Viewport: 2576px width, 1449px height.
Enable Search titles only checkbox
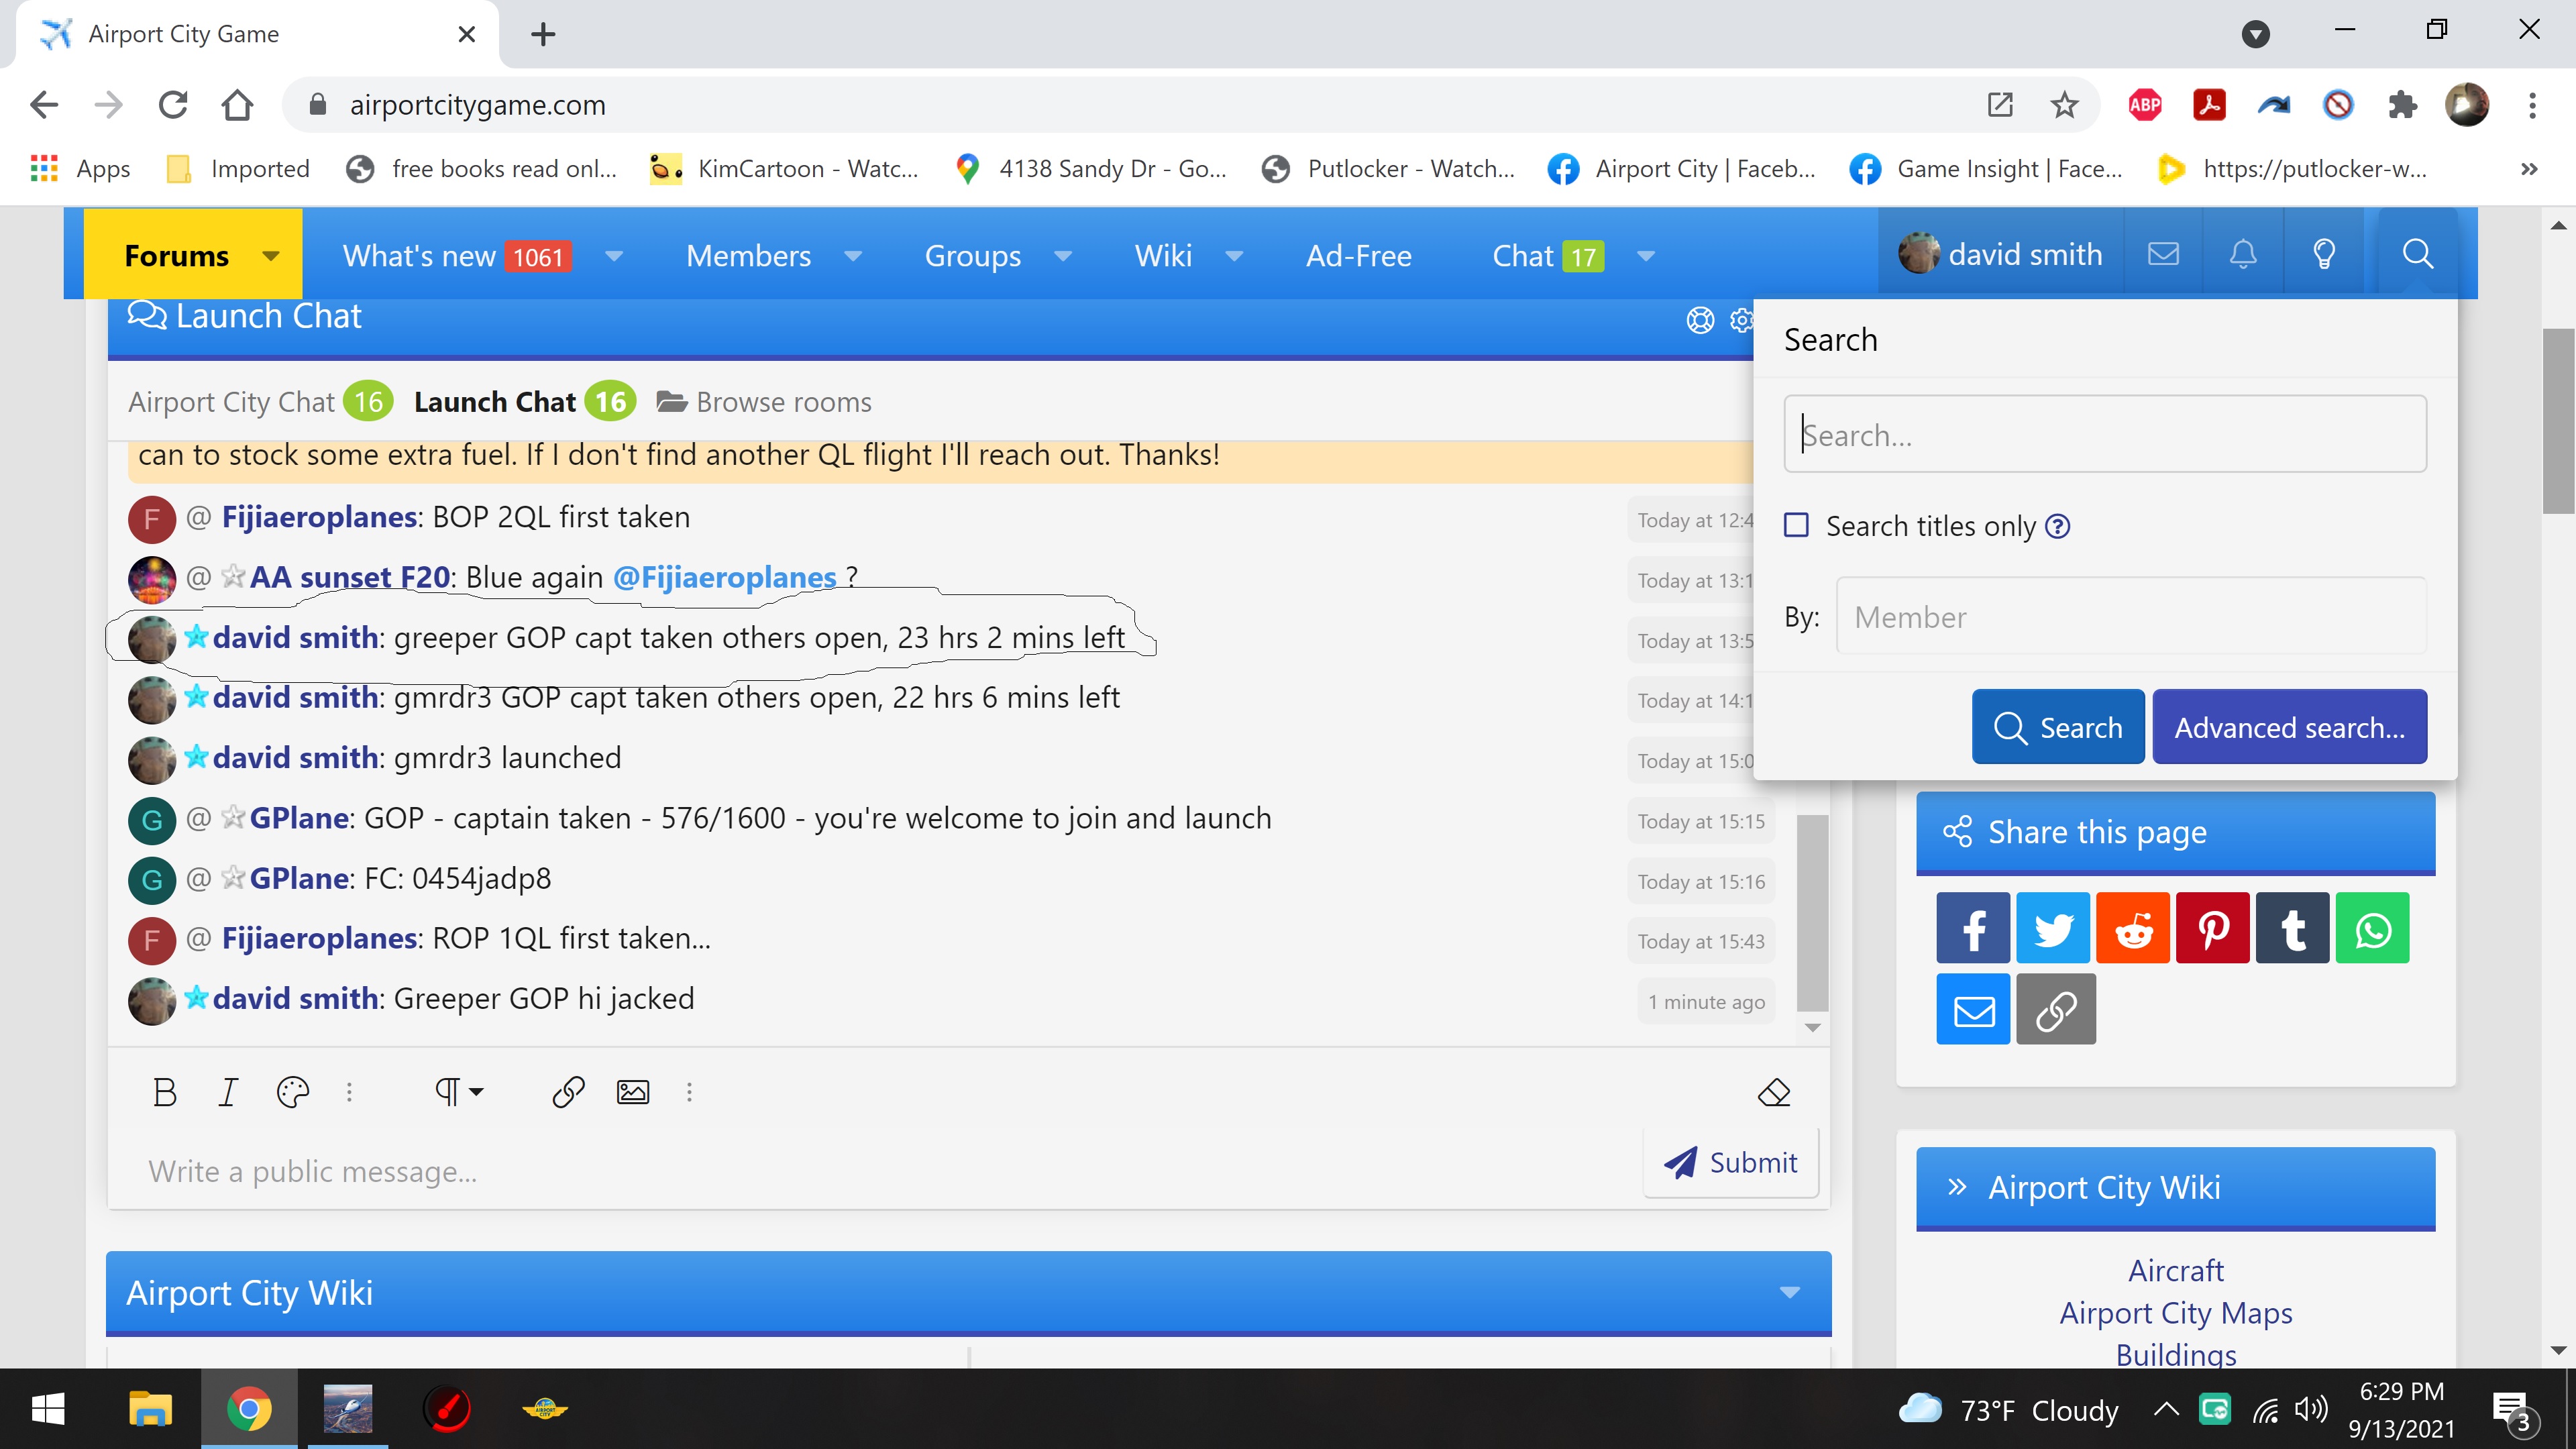[1797, 525]
